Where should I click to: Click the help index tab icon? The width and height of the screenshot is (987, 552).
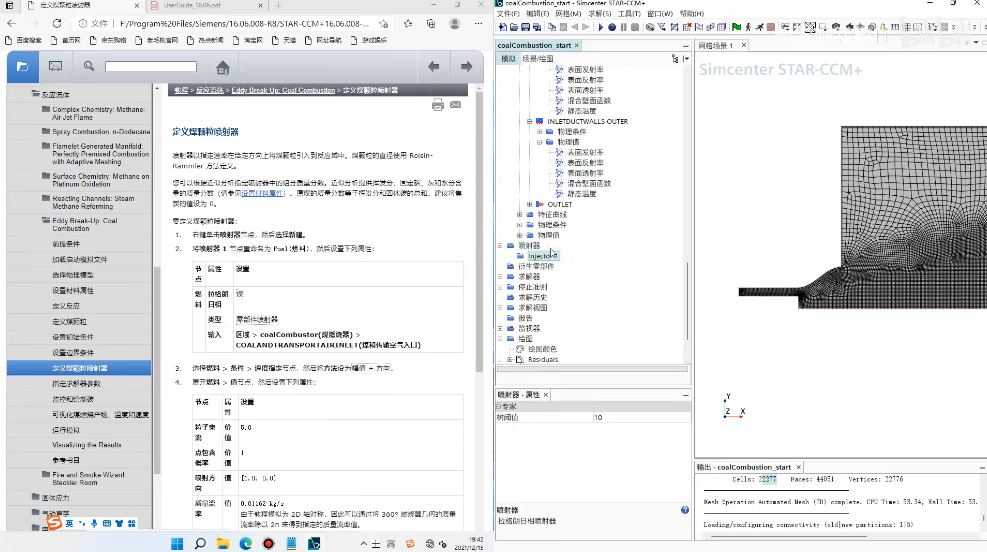(x=55, y=66)
